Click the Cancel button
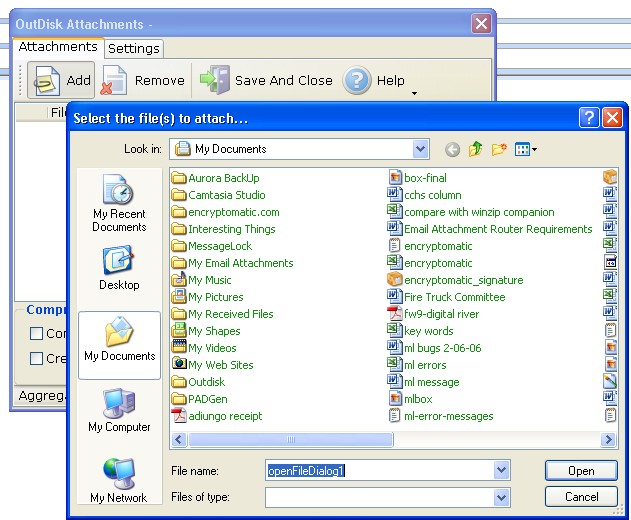Image resolution: width=631 pixels, height=520 pixels. pos(581,497)
